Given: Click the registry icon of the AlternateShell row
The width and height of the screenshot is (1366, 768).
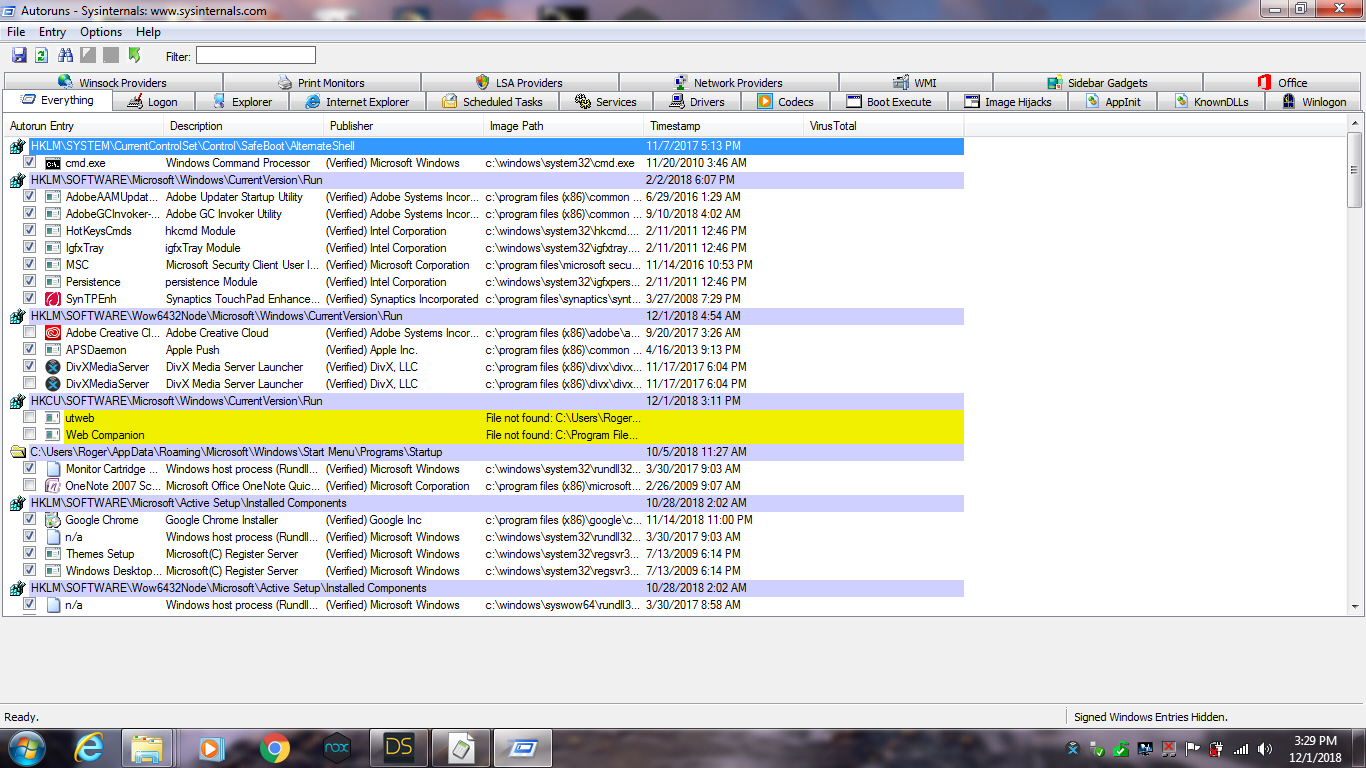Looking at the screenshot, I should click(17, 146).
